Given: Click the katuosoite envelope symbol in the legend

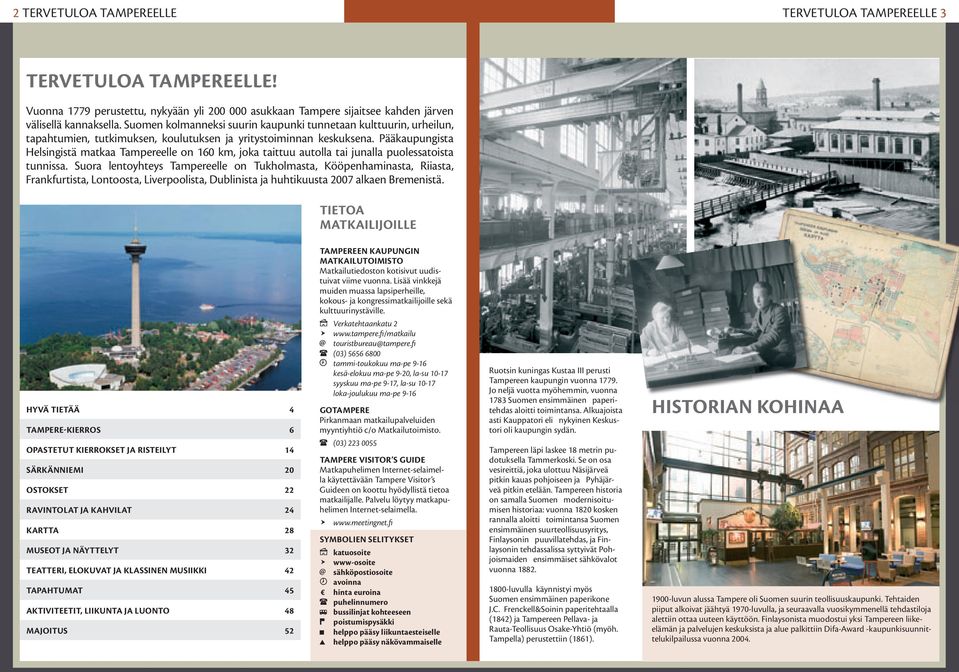Looking at the screenshot, I should point(323,552).
